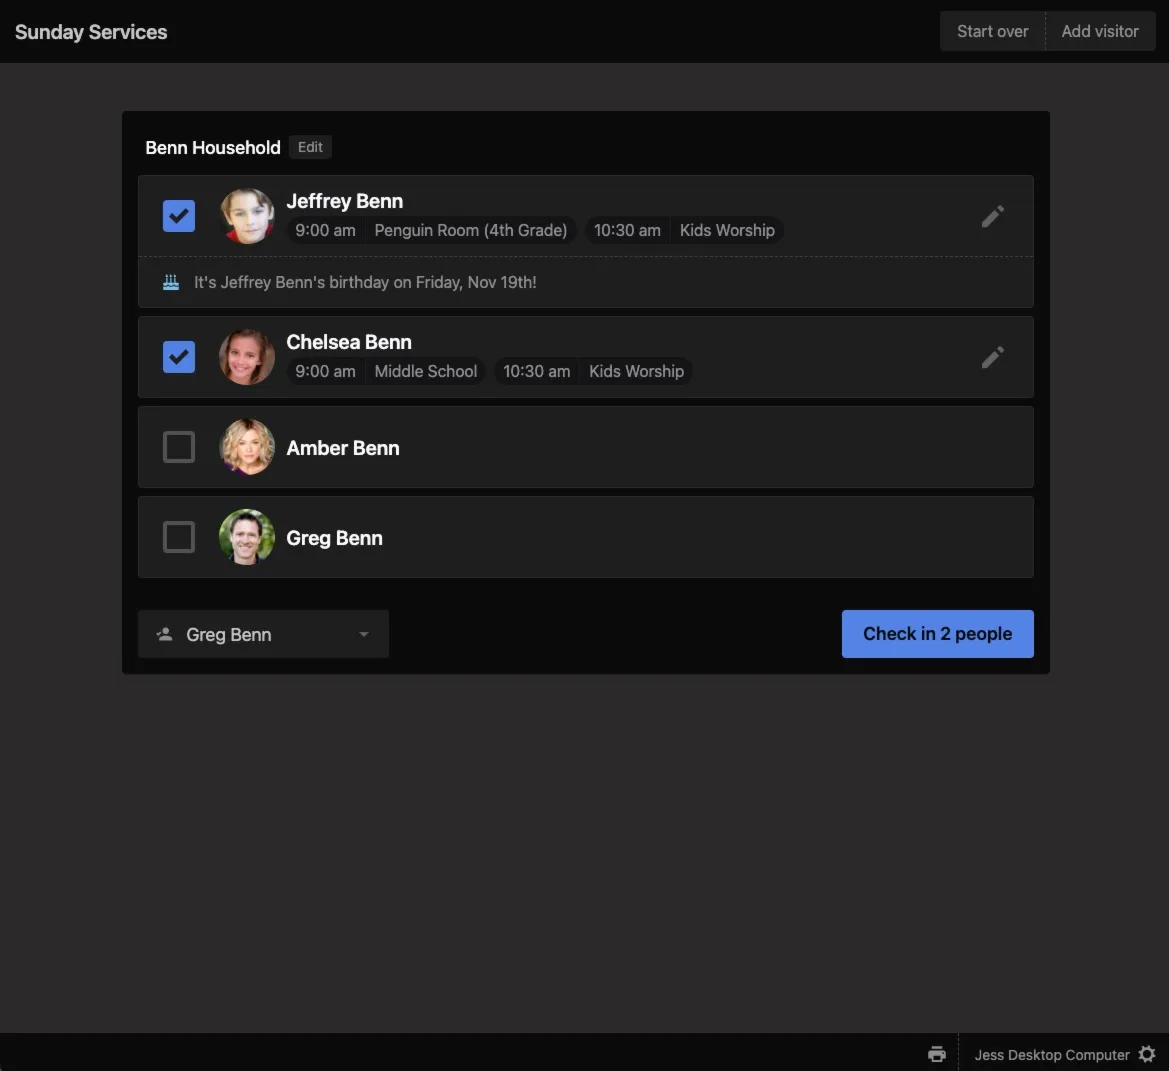Click the person icon in the station selector

(164, 633)
